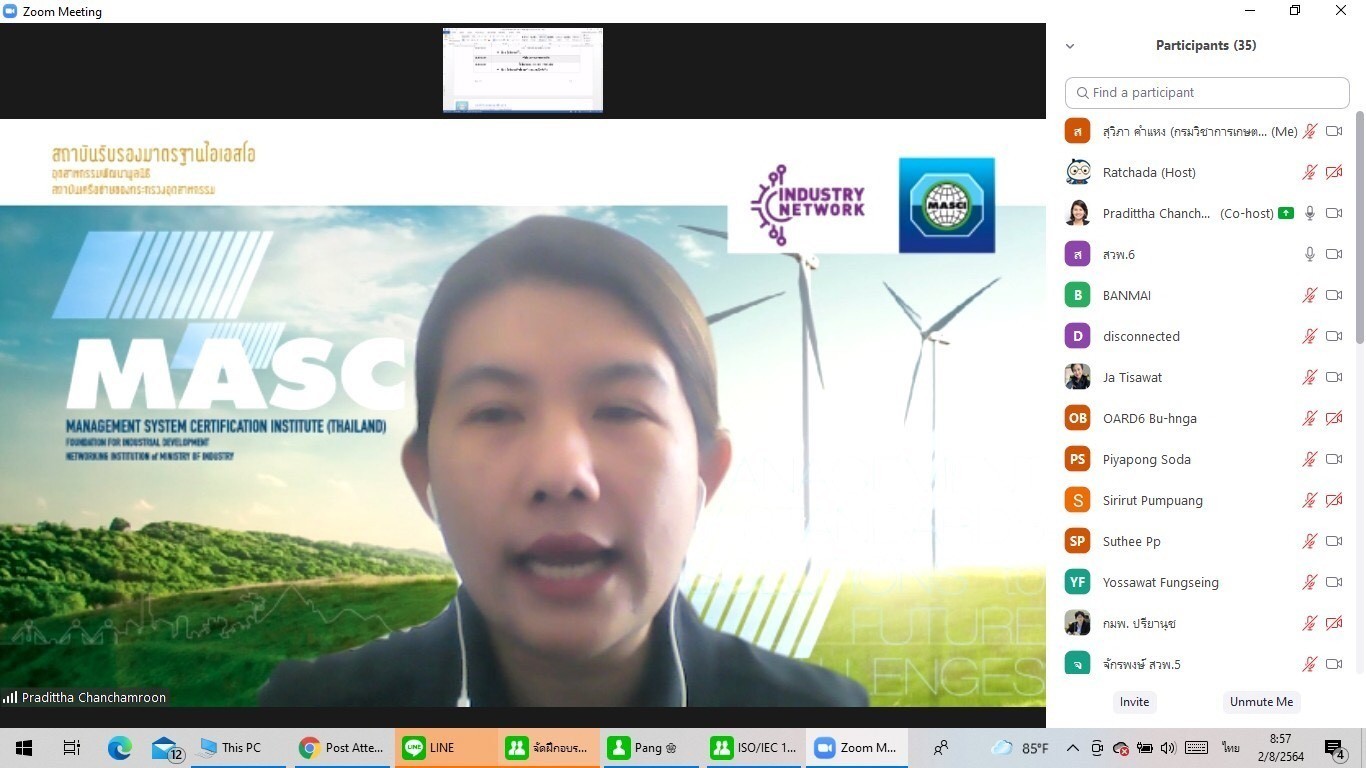
Task: Click the camera icon for Pradittha Chanch... (Co-host)
Action: [x=1334, y=213]
